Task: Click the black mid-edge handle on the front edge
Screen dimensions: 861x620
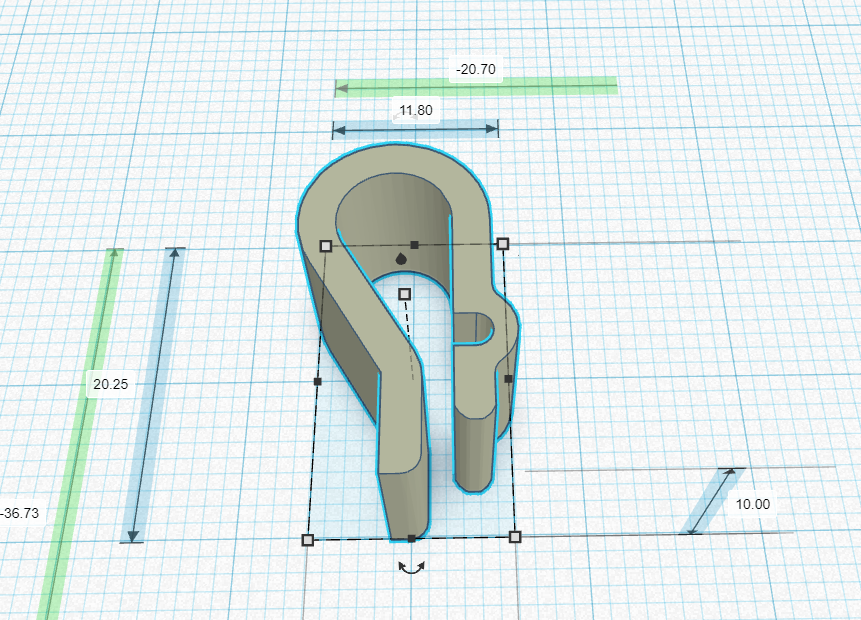Action: [412, 539]
